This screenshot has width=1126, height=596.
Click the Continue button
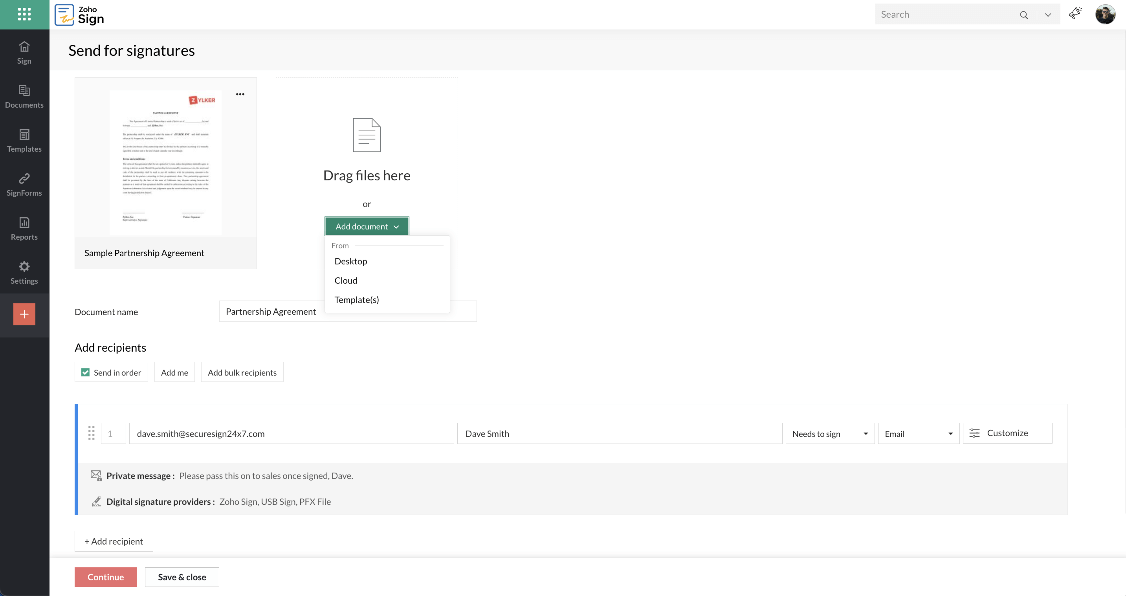point(105,577)
